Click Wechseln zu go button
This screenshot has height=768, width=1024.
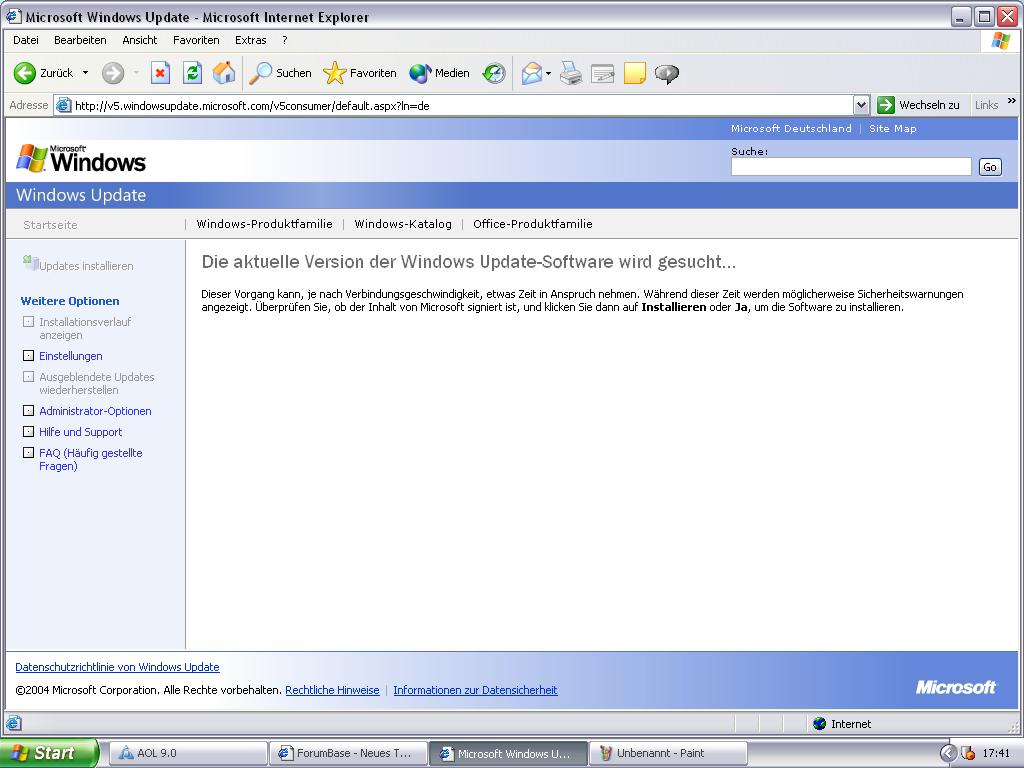click(x=918, y=105)
